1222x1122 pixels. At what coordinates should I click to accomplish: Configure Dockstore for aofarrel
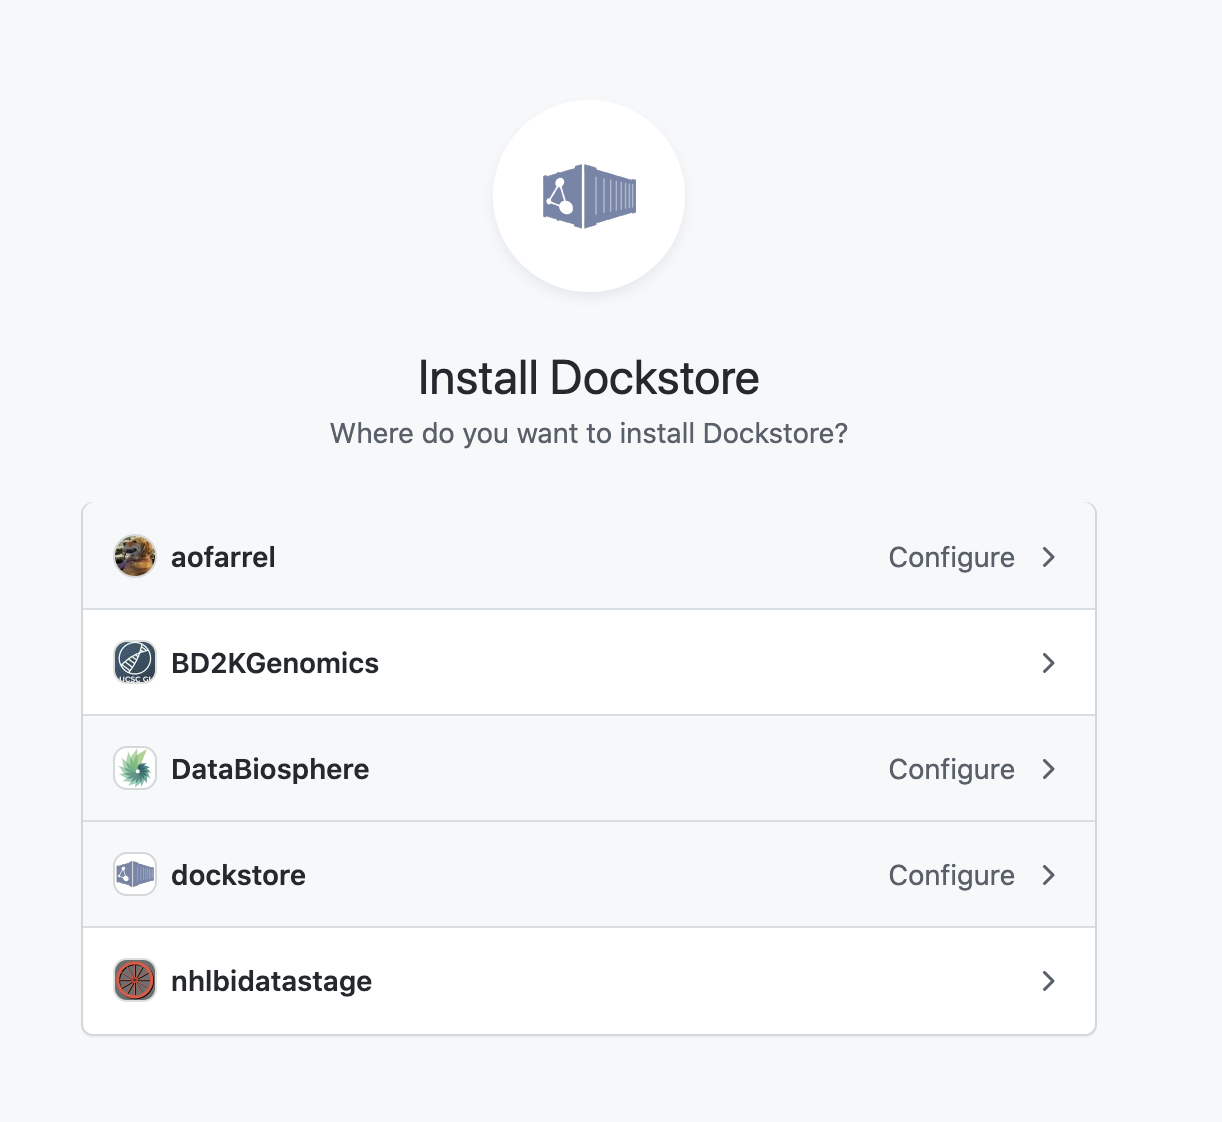coord(951,557)
